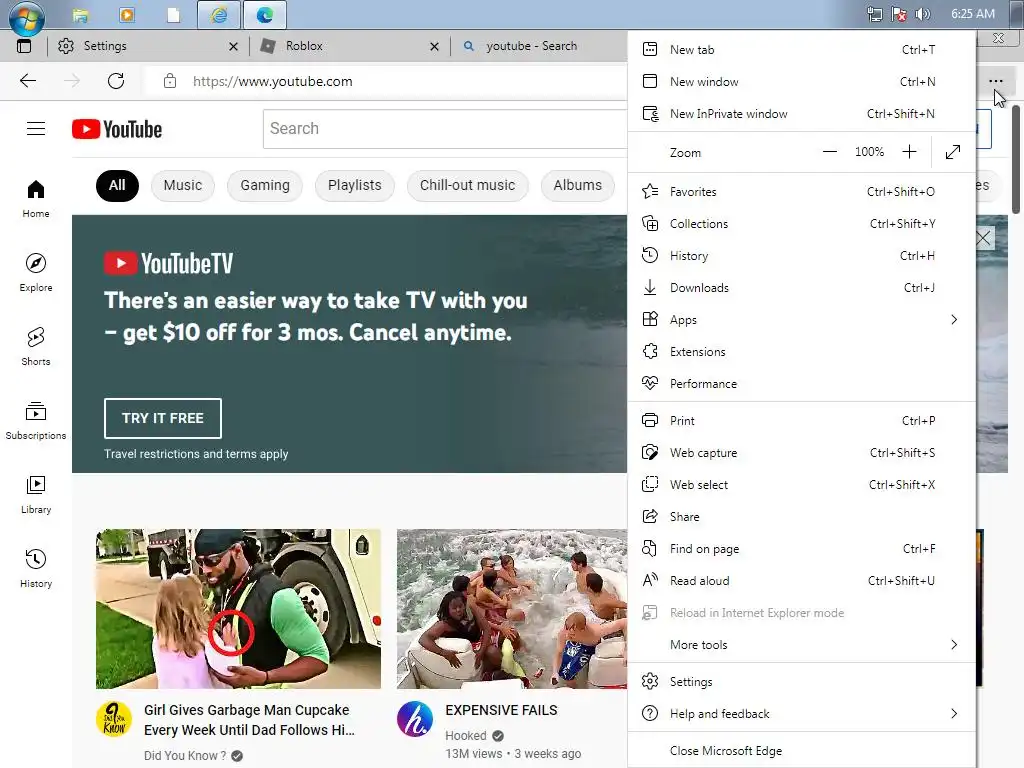
Task: Open Windows Explorer from taskbar
Action: coord(81,14)
